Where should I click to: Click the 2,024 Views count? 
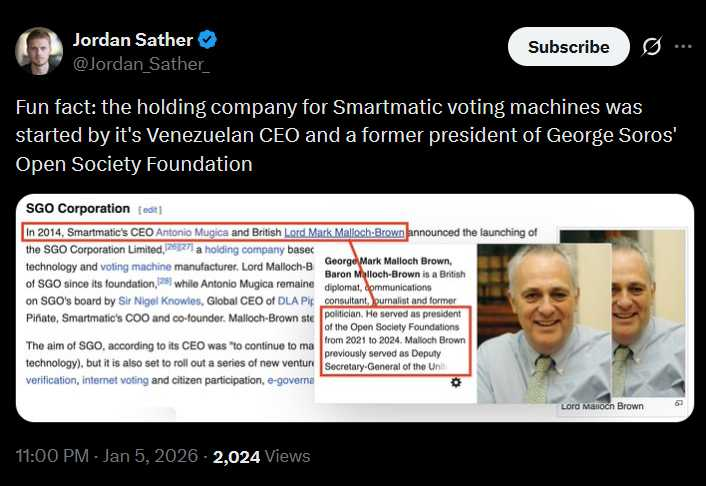point(262,457)
